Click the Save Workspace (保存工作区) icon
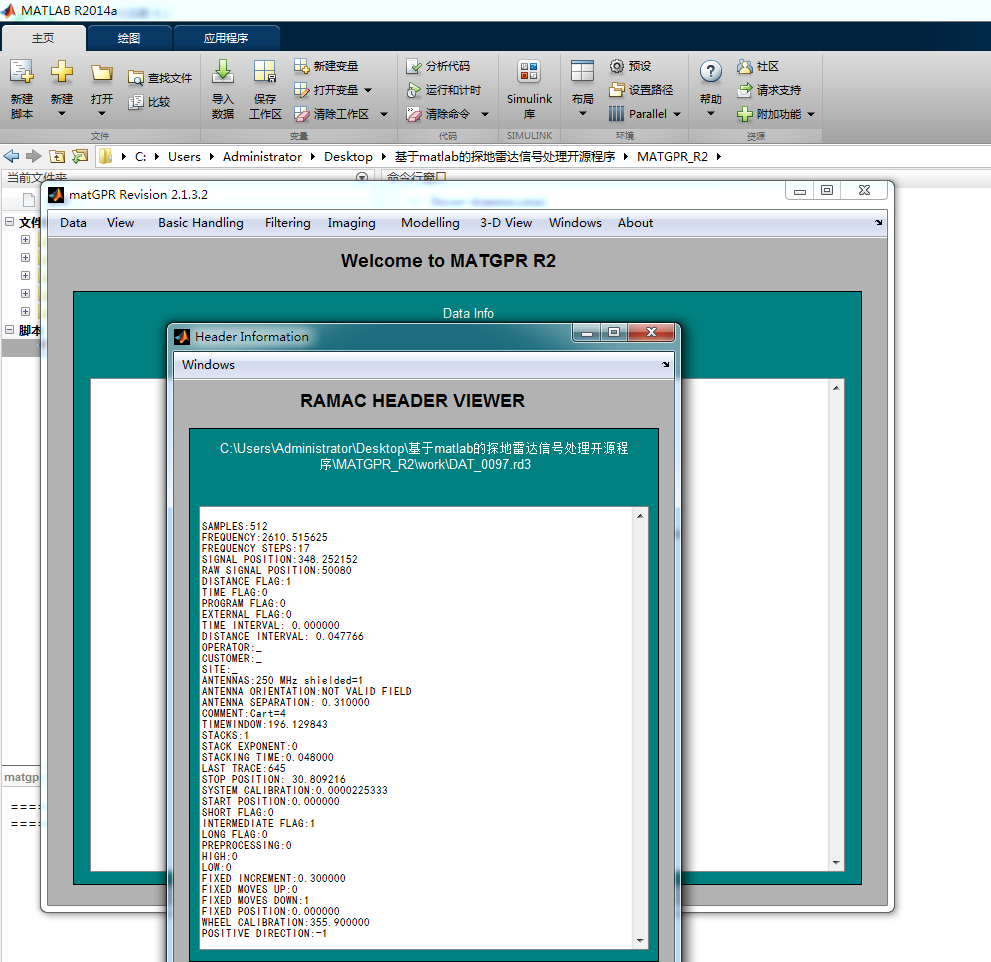The height and width of the screenshot is (962, 991). (x=264, y=71)
